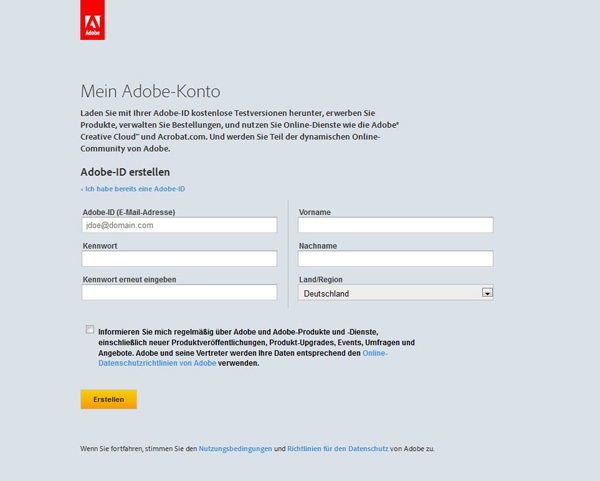600x481 pixels.
Task: Click into the Vorname input box
Action: coord(395,226)
